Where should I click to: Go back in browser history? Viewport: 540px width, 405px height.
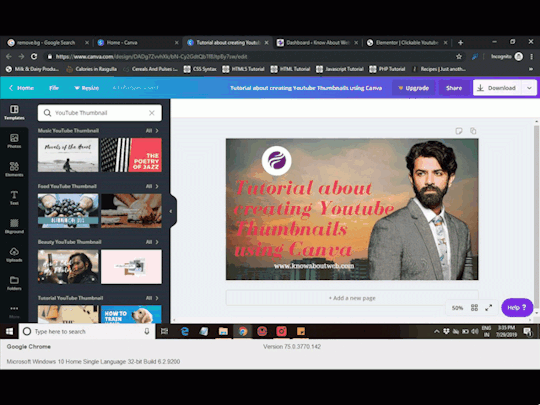(x=9, y=56)
